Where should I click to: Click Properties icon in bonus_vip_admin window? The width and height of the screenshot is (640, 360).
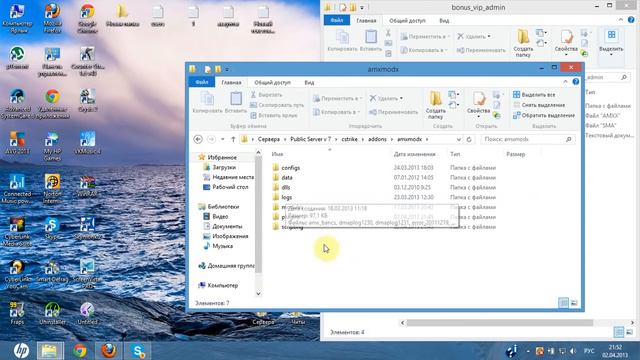(567, 37)
